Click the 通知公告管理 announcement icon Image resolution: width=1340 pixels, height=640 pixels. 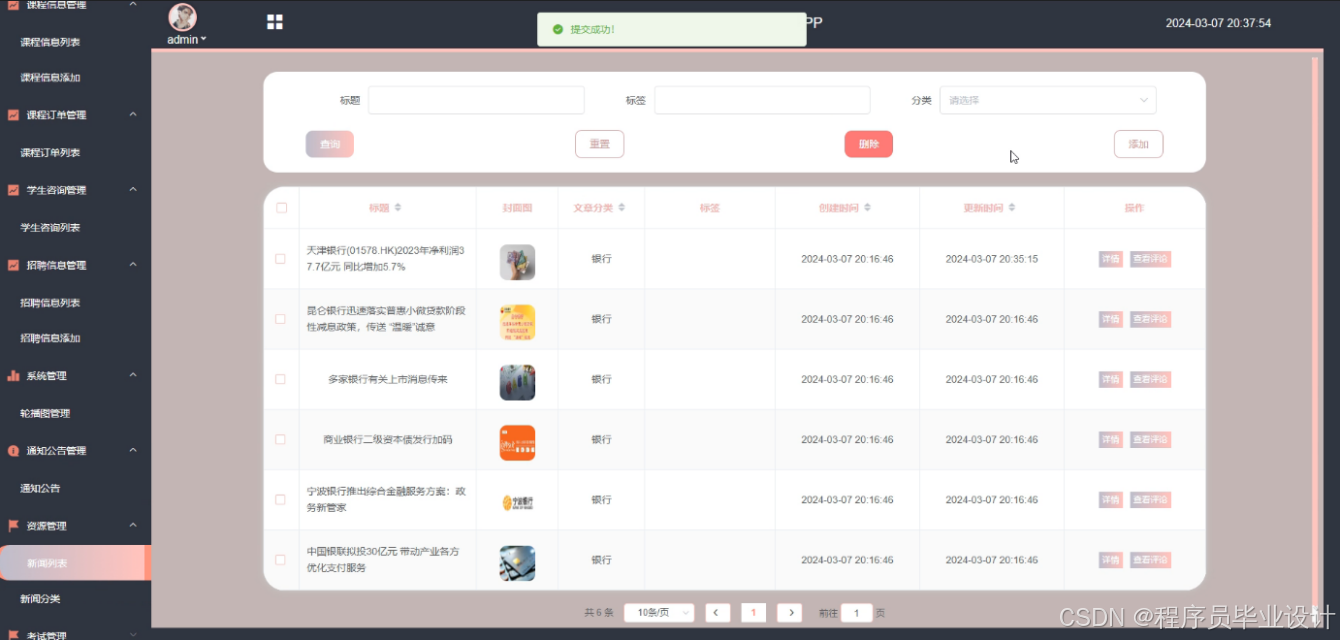click(12, 450)
